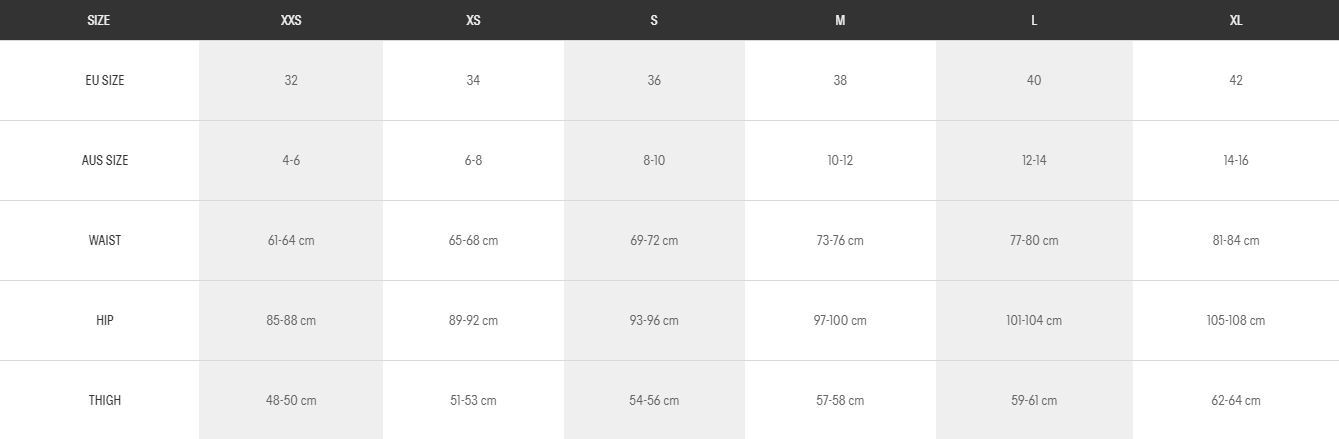Select the 89-92 cm hip value
1339x439 pixels.
473,320
